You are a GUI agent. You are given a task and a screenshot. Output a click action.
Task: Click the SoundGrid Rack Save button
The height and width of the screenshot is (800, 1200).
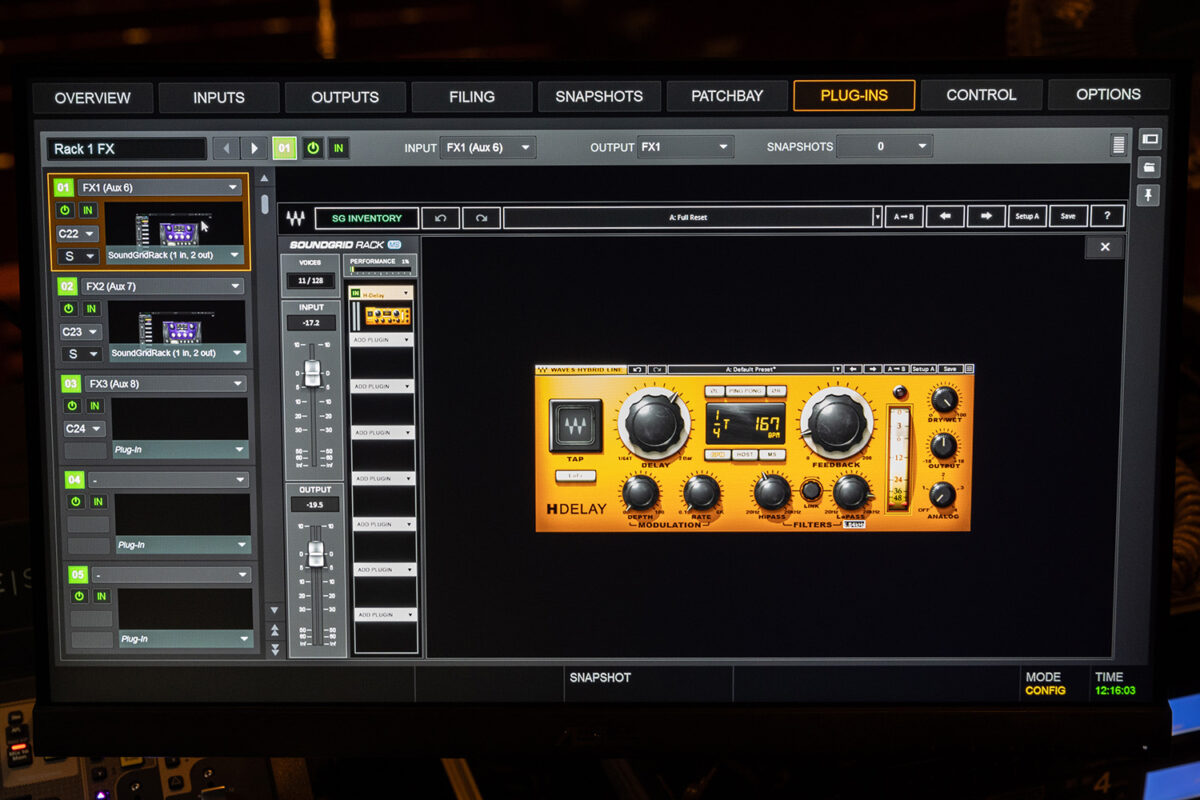[1068, 216]
